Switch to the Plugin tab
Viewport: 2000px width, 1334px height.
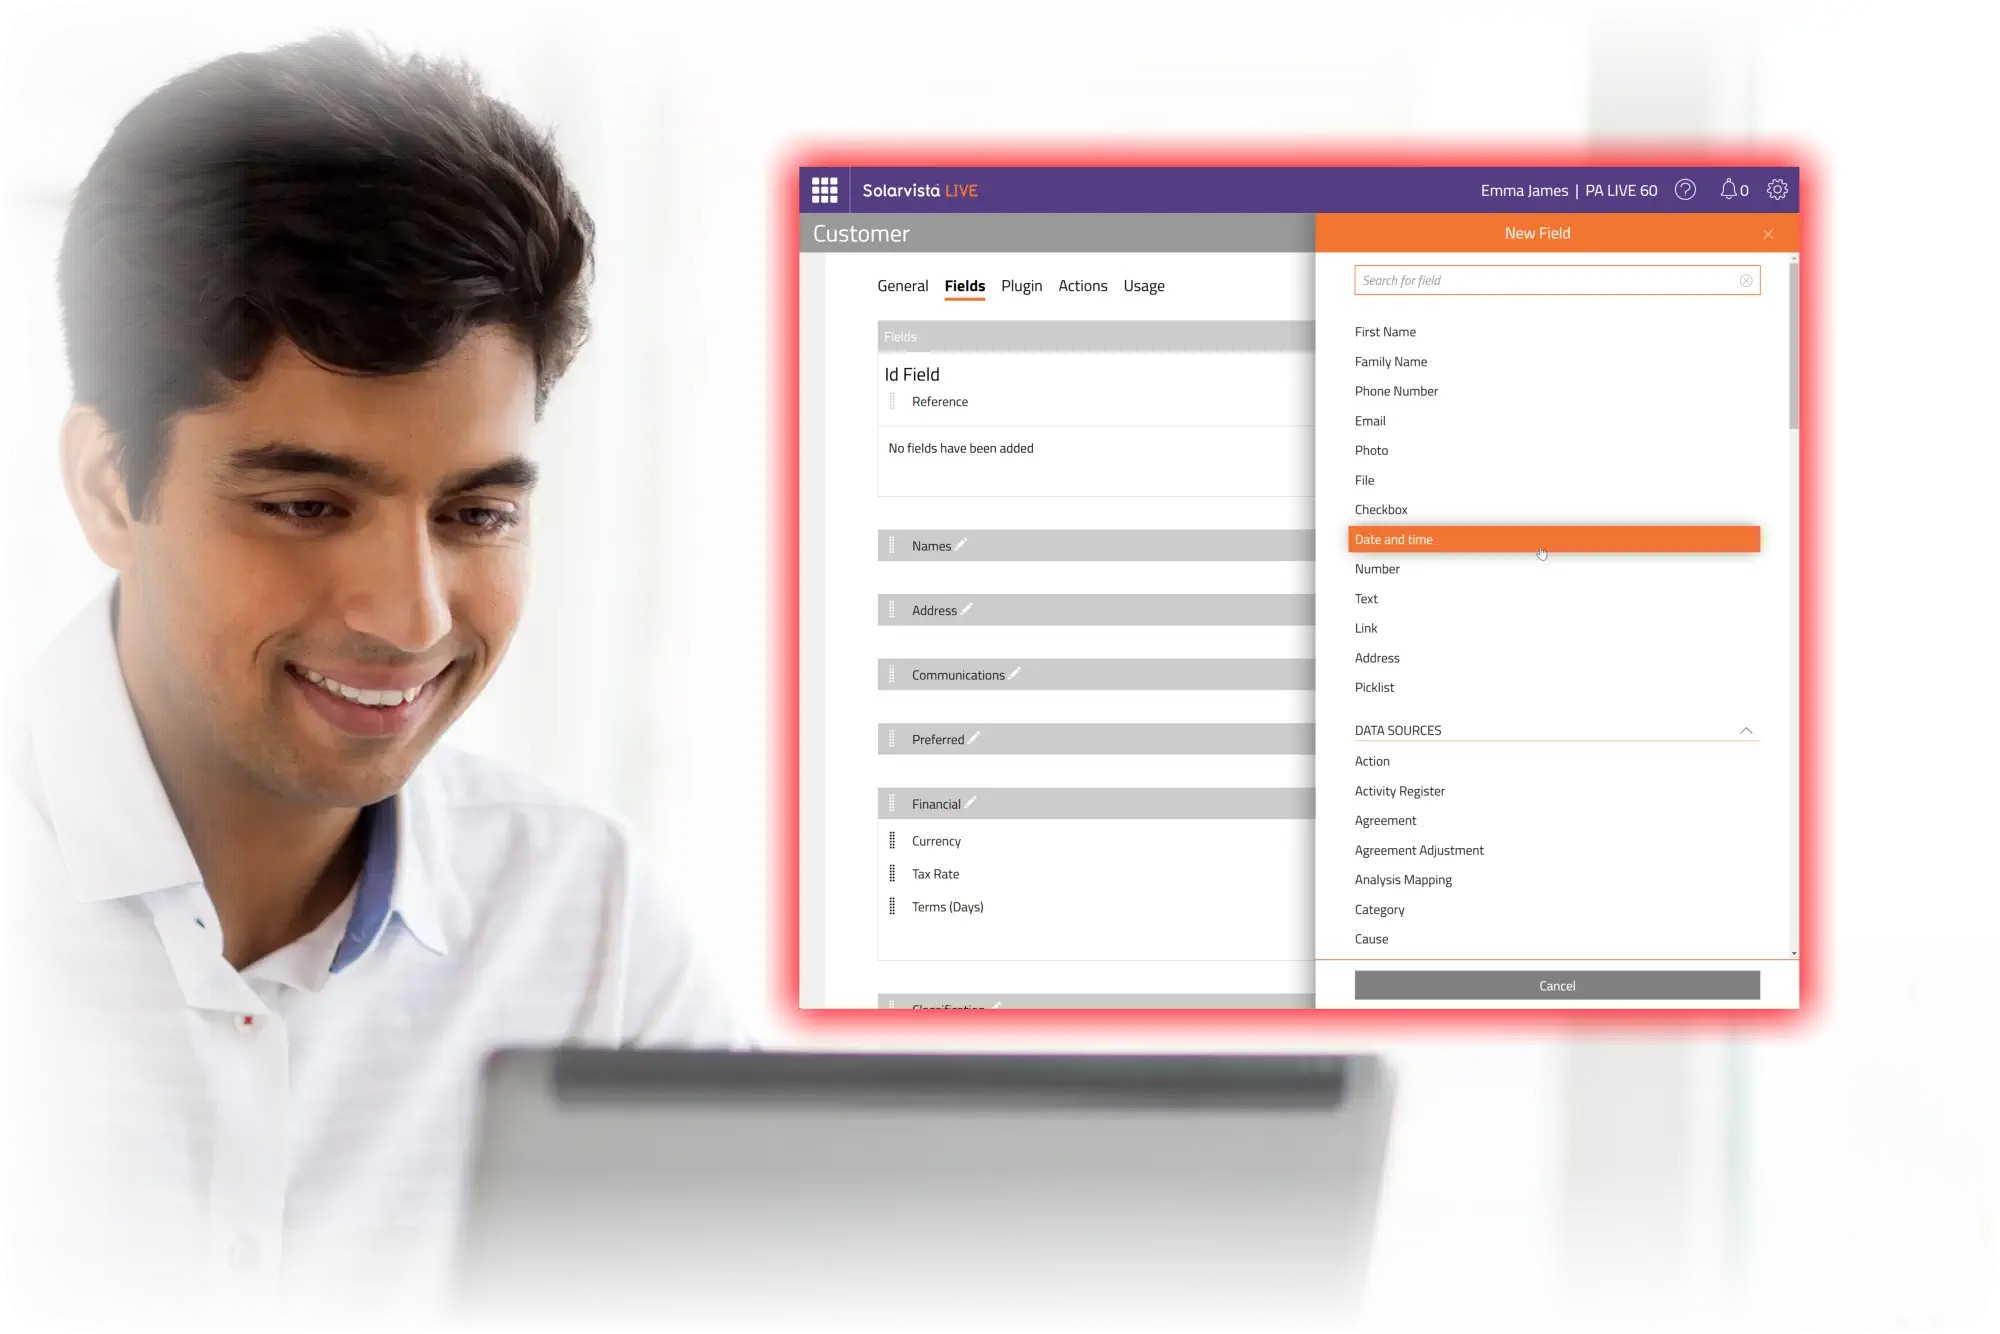[x=1021, y=284]
